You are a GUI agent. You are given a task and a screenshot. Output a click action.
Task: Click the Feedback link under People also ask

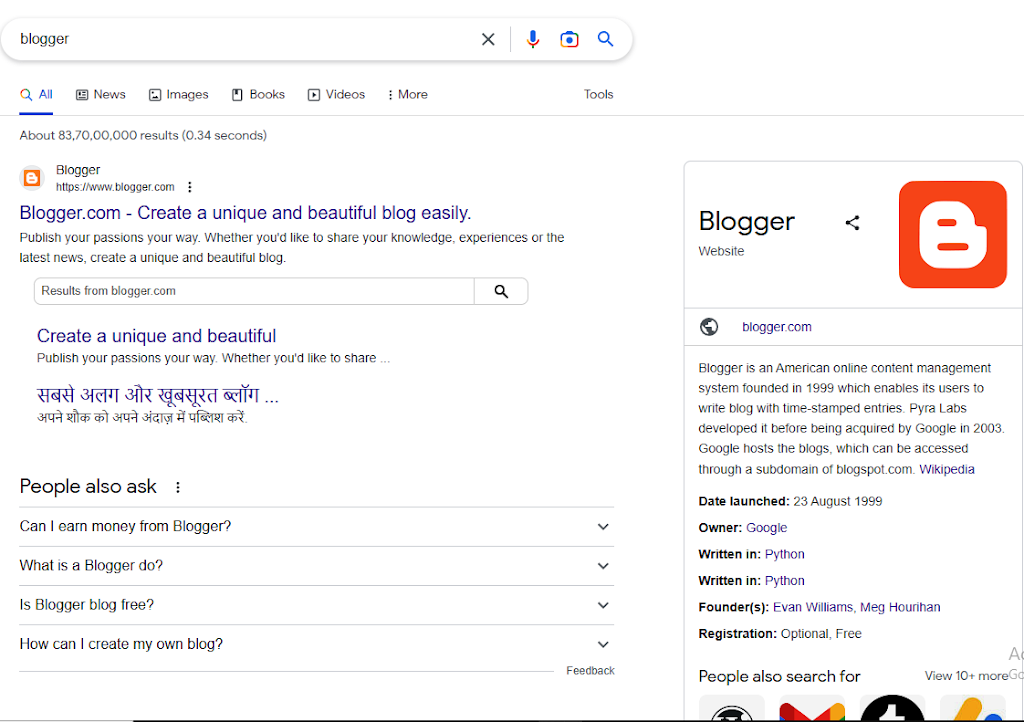click(x=590, y=670)
